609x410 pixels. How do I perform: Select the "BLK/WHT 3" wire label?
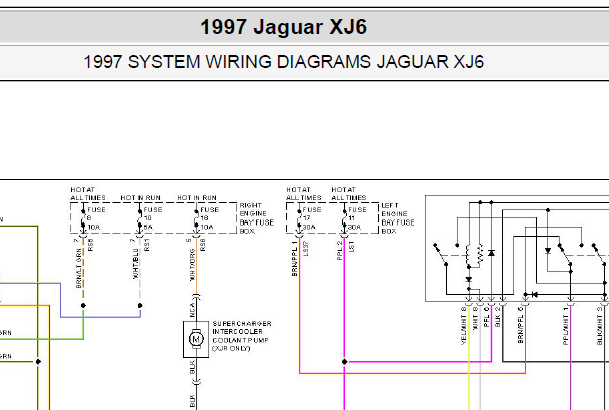(x=599, y=325)
